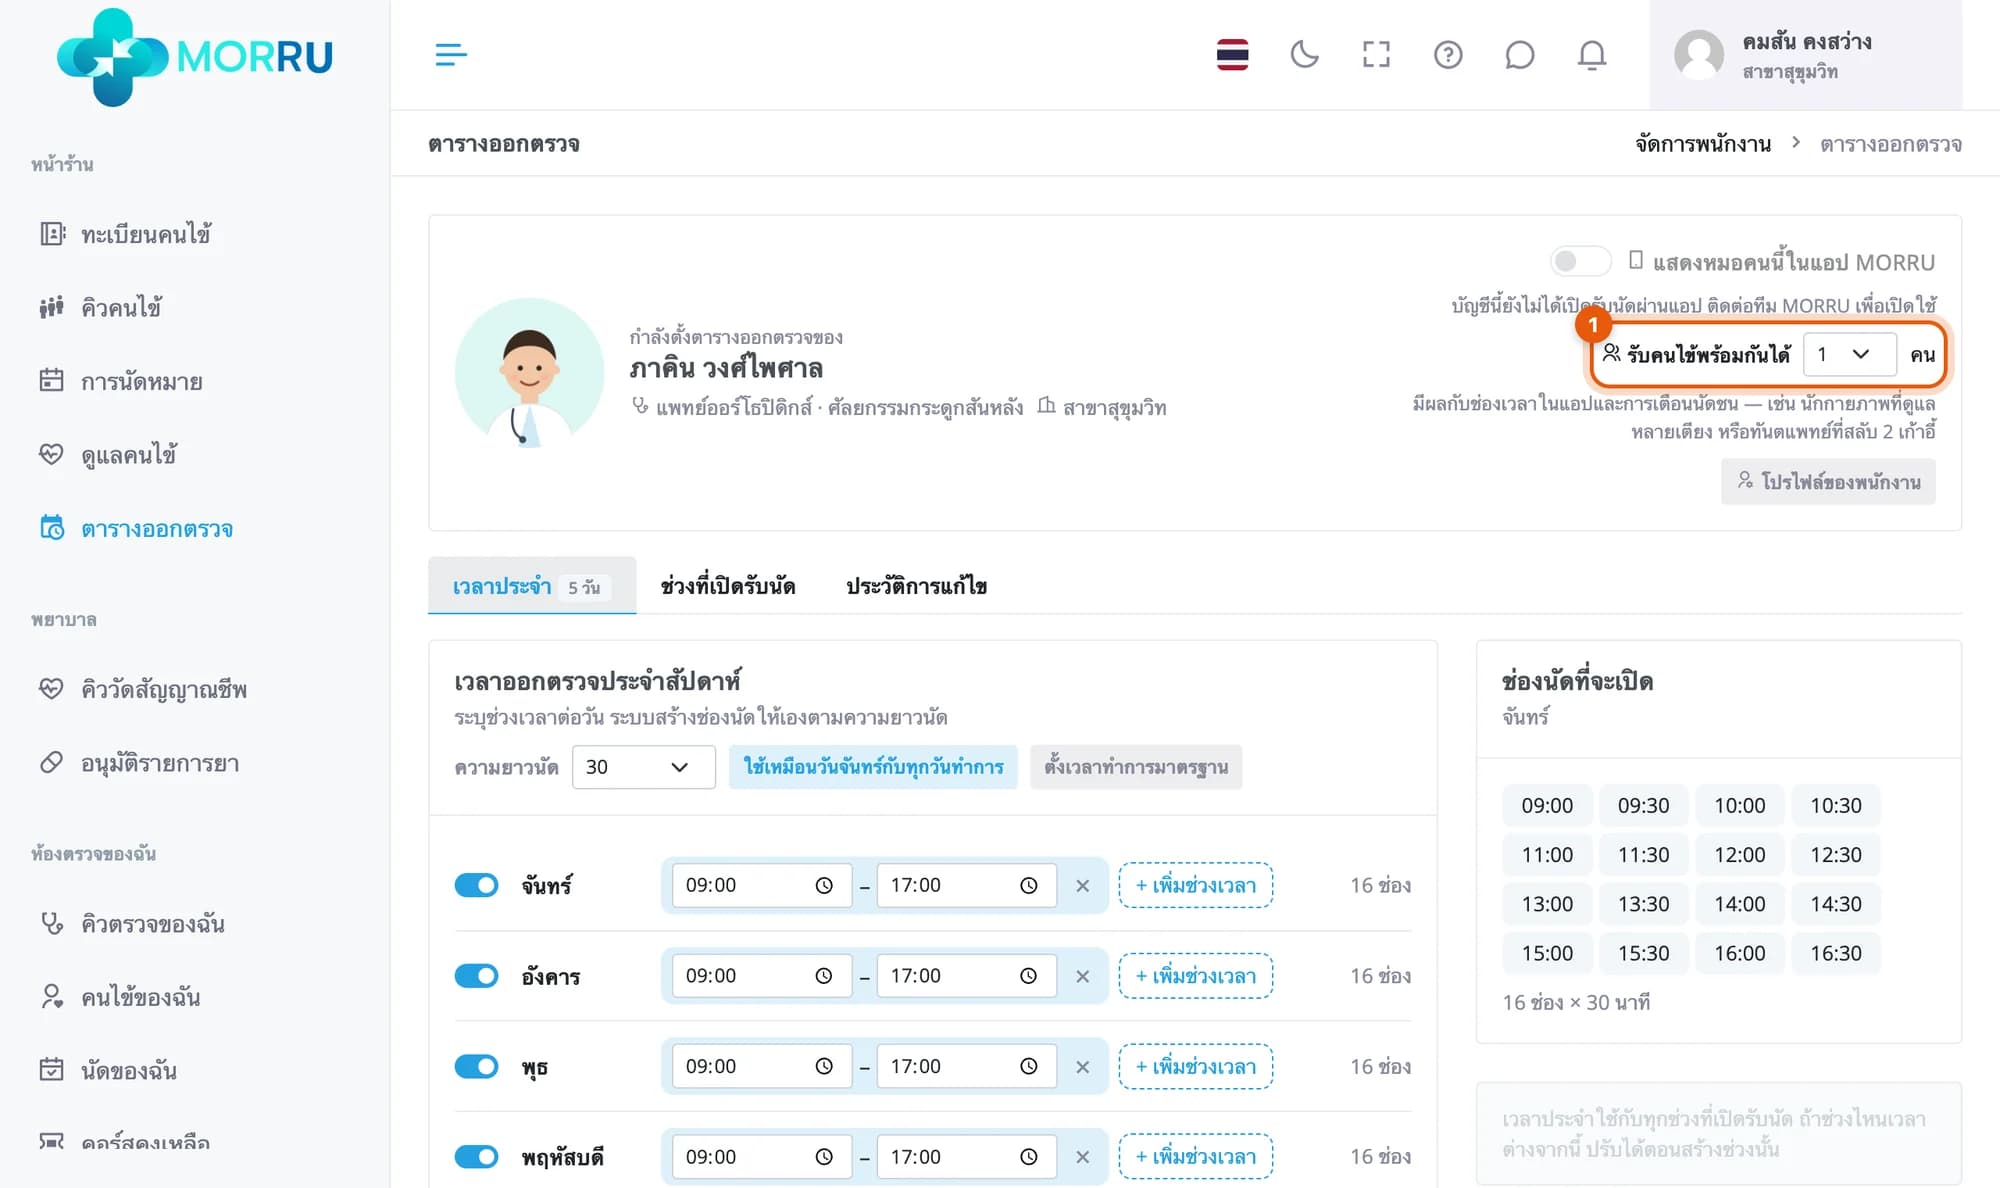Toggle อังคาร working day switch
The width and height of the screenshot is (2000, 1188).
tap(476, 976)
